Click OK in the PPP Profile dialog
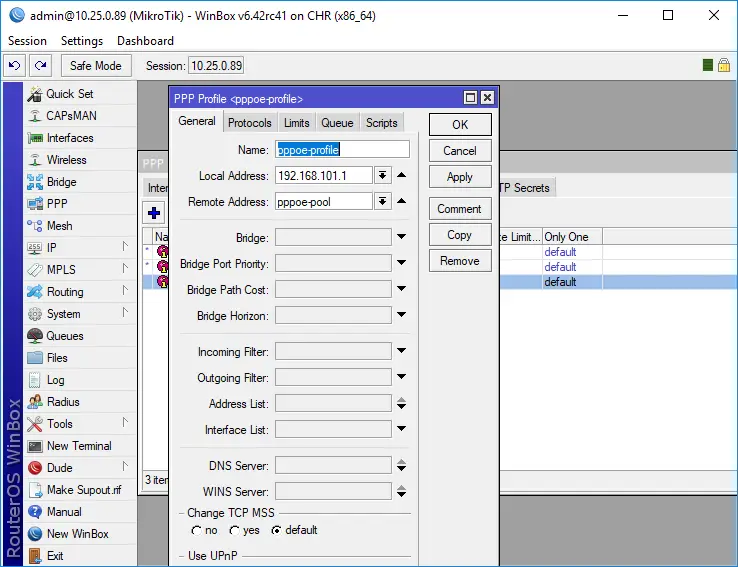The width and height of the screenshot is (738, 567). point(460,125)
